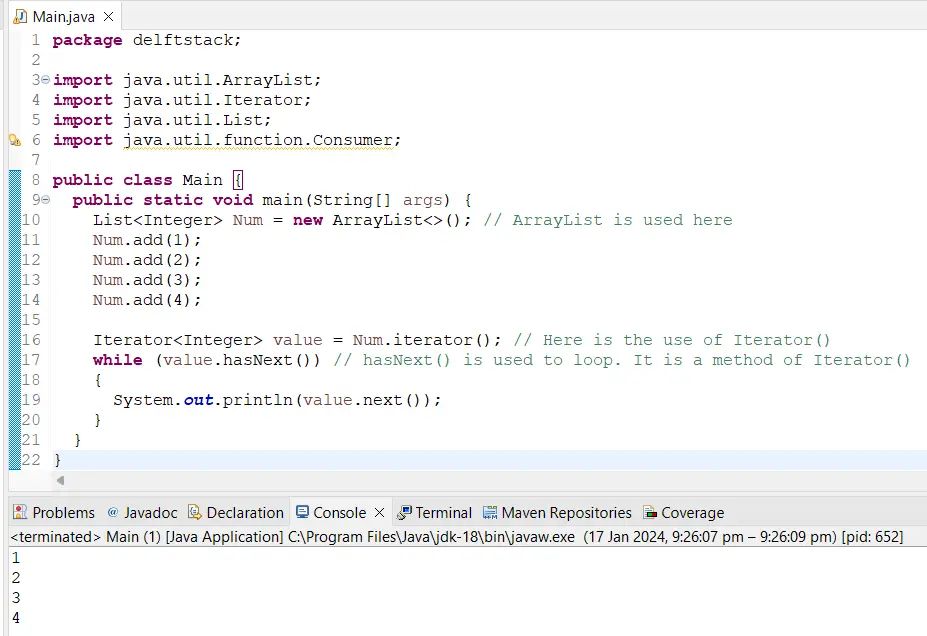Click the Maven Repositories icon
The height and width of the screenshot is (636, 927).
coord(490,512)
